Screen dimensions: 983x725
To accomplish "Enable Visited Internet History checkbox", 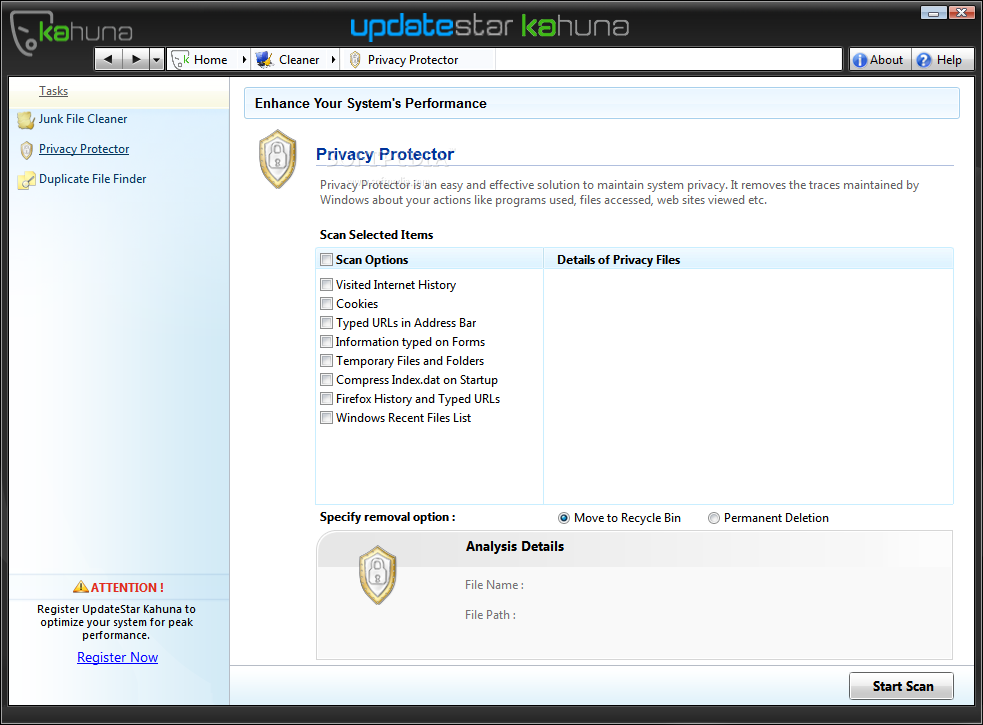I will (x=326, y=285).
